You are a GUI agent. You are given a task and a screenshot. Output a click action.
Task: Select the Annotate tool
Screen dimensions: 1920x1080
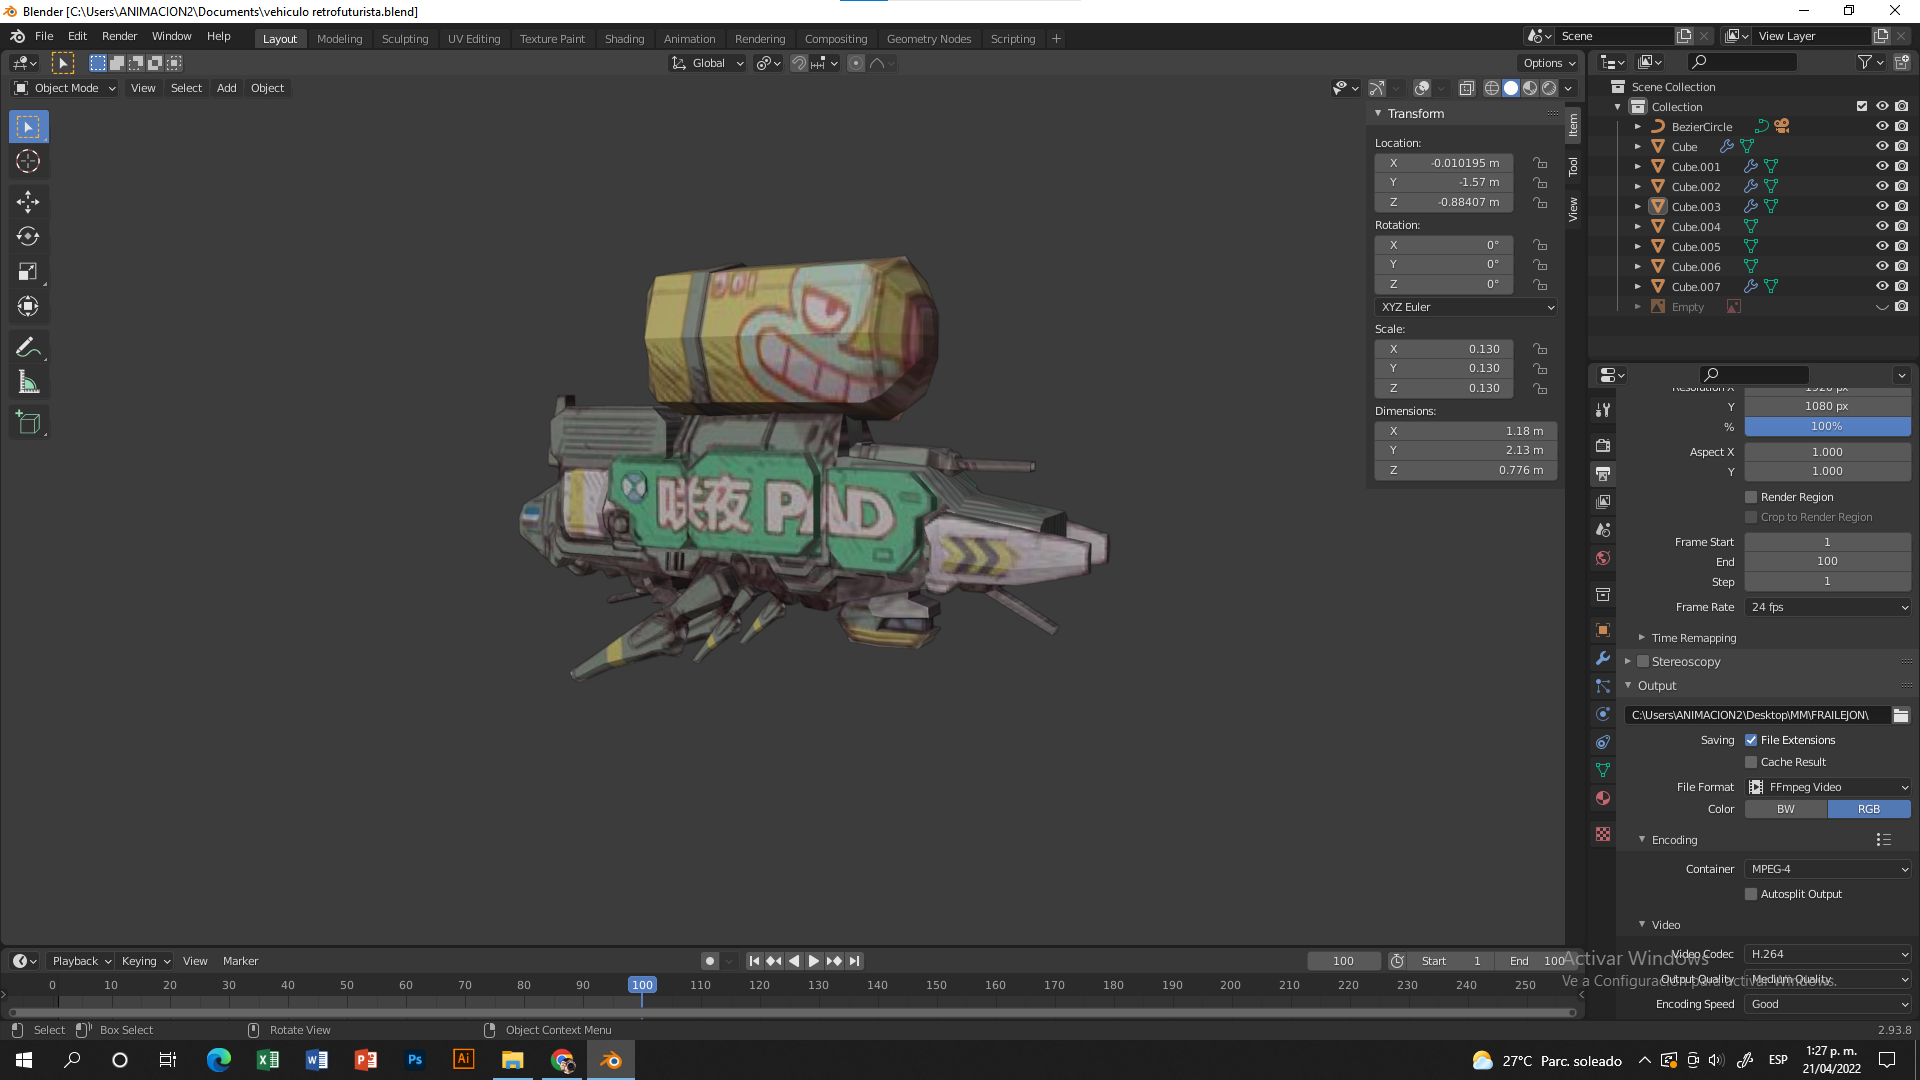click(28, 346)
